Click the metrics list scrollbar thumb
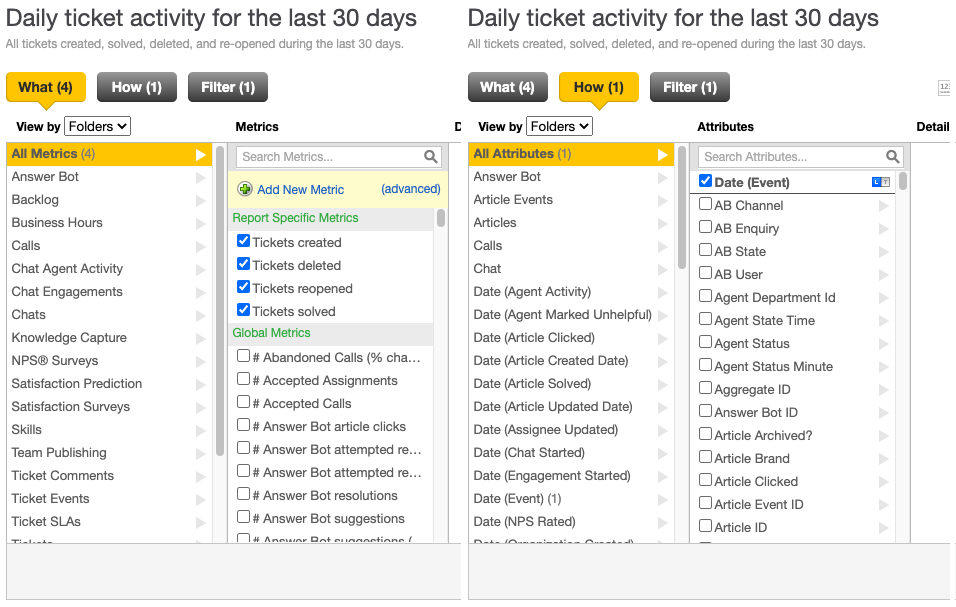Image resolution: width=956 pixels, height=607 pixels. tap(441, 218)
